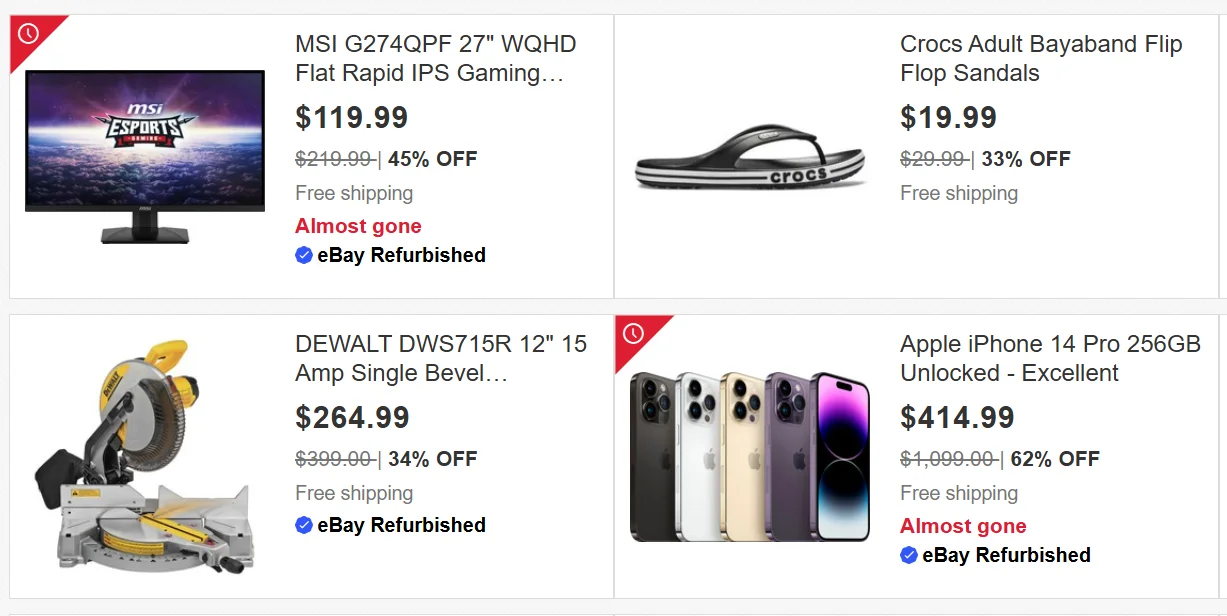Click the blue verified checkmark on iPhone listing

[x=909, y=555]
